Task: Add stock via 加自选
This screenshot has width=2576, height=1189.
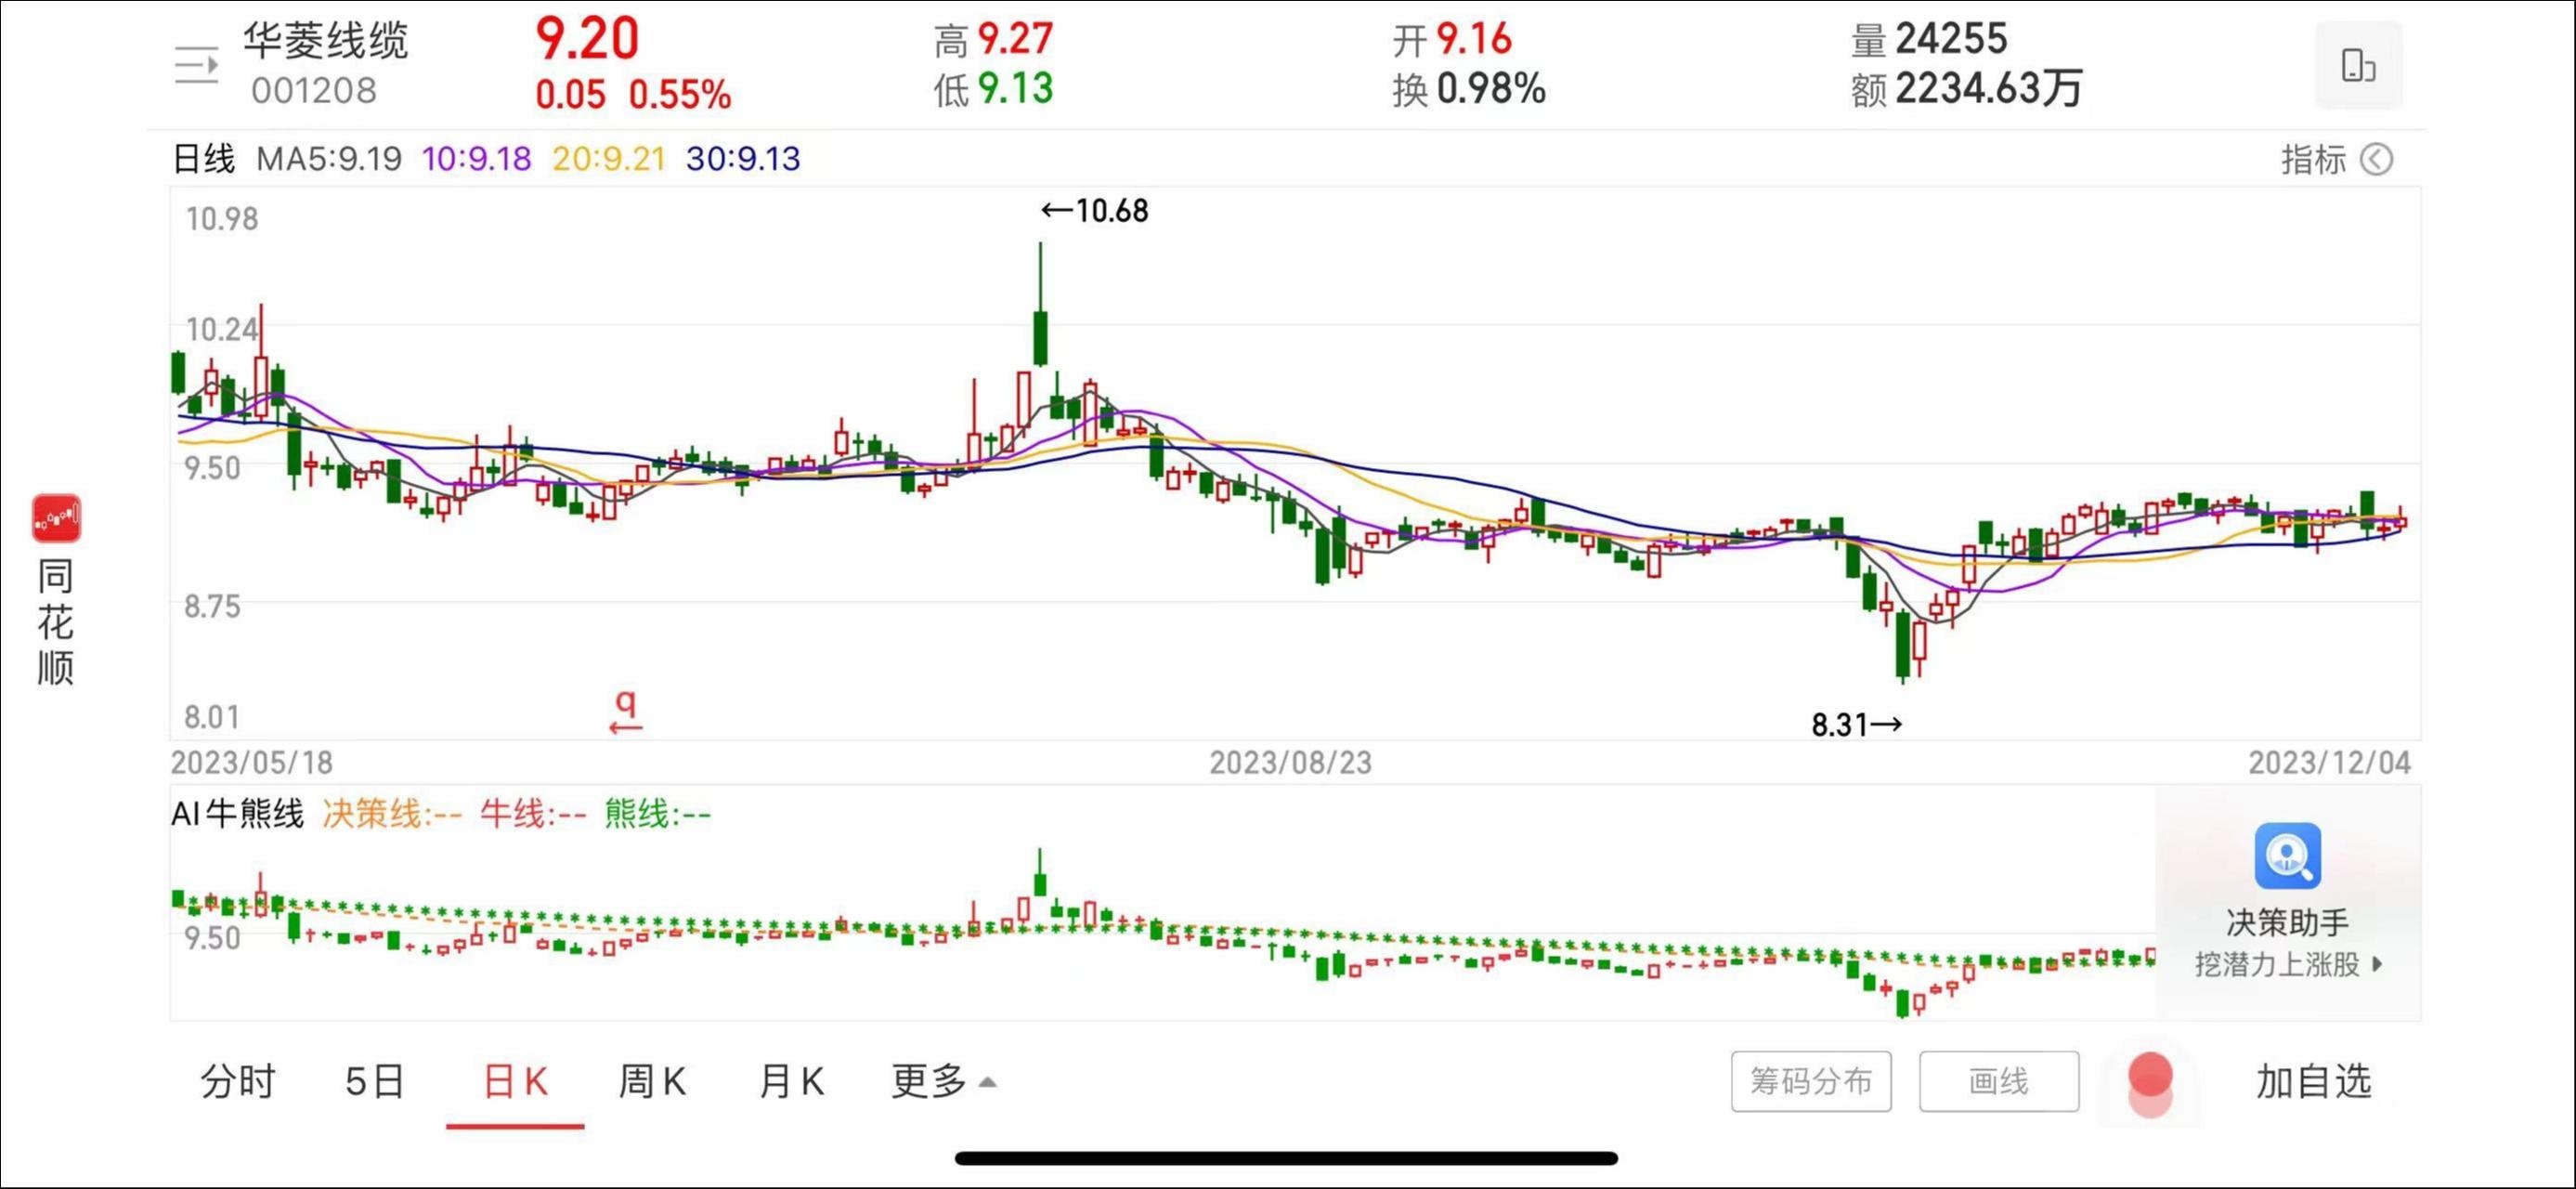Action: tap(2313, 1081)
